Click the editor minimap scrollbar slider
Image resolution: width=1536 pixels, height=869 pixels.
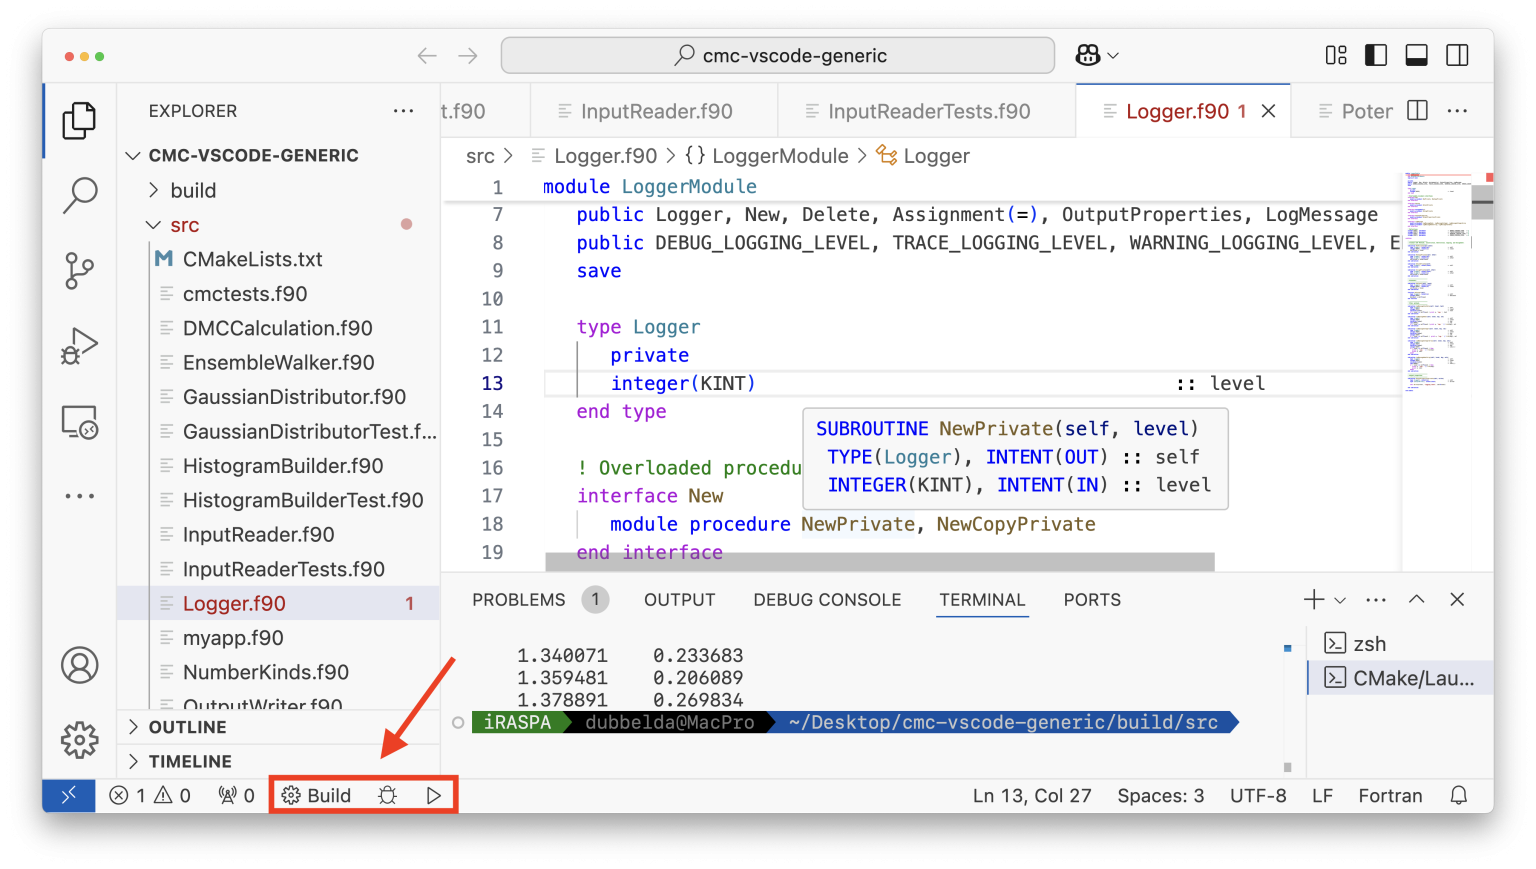[x=1484, y=200]
